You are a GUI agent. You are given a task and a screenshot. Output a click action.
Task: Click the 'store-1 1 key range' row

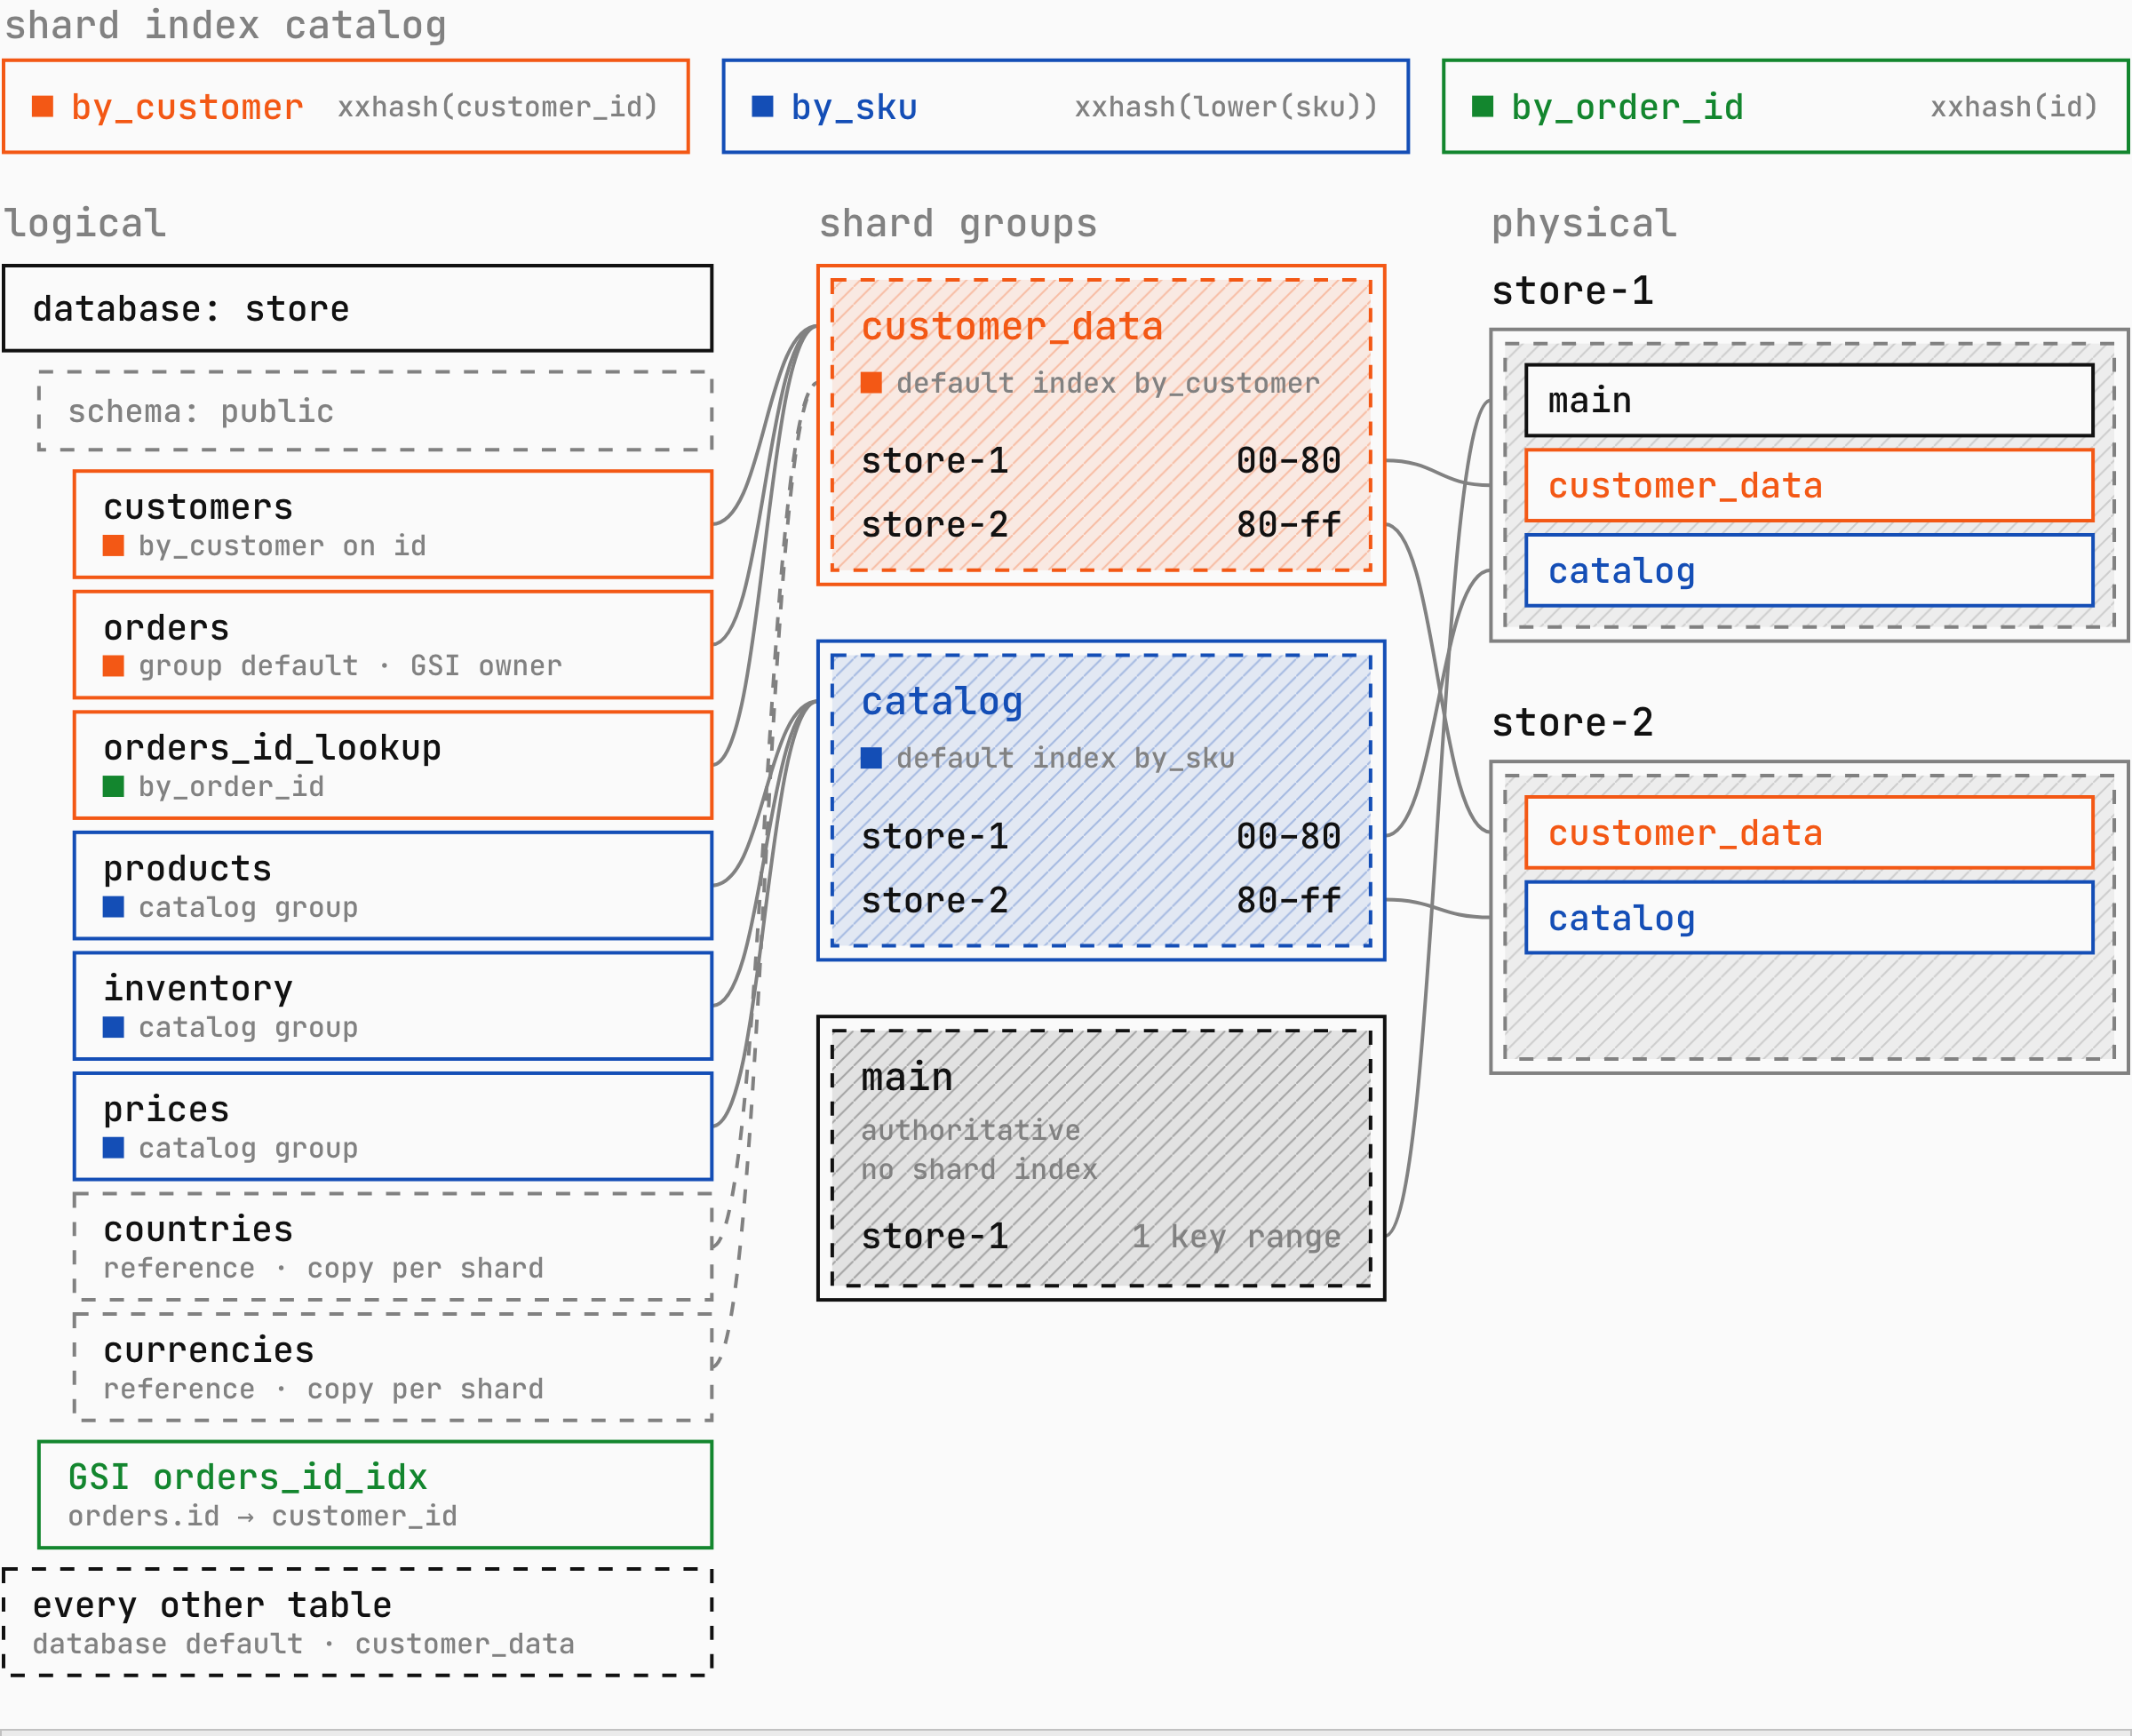pos(1101,1237)
